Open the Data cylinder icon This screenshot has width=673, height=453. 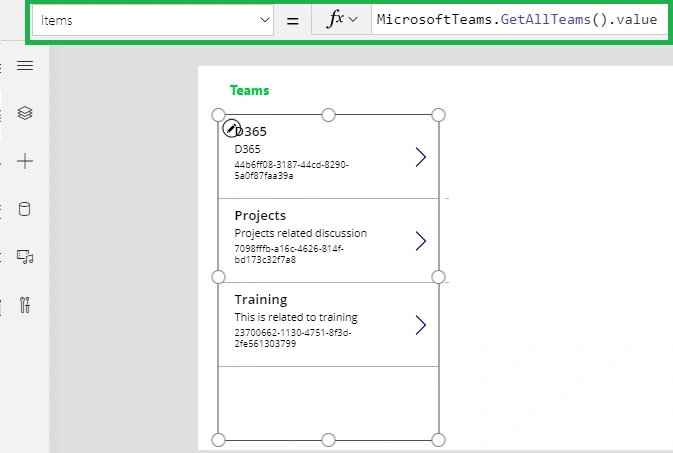coord(24,209)
